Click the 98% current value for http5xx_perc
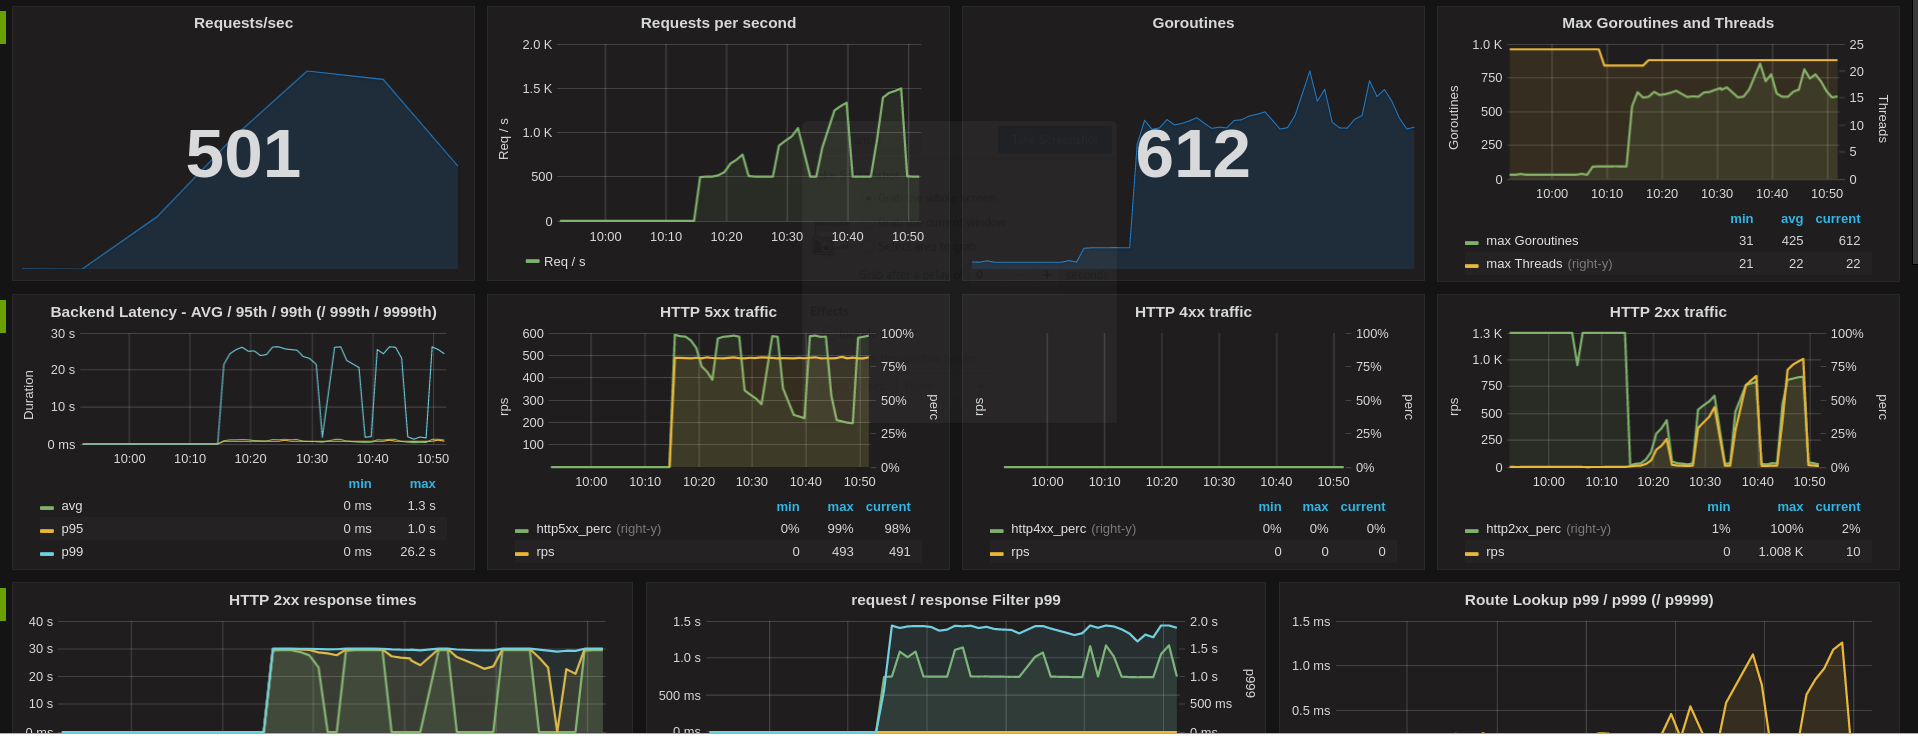 tap(897, 529)
